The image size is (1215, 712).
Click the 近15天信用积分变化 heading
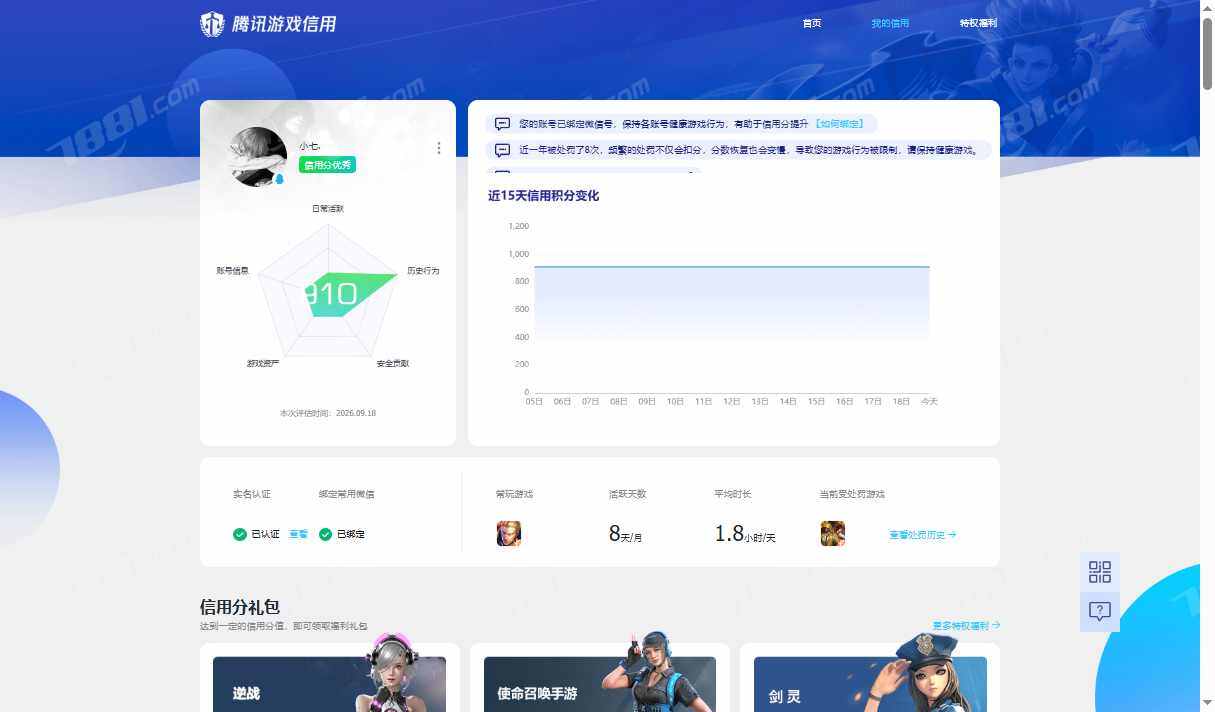[544, 196]
